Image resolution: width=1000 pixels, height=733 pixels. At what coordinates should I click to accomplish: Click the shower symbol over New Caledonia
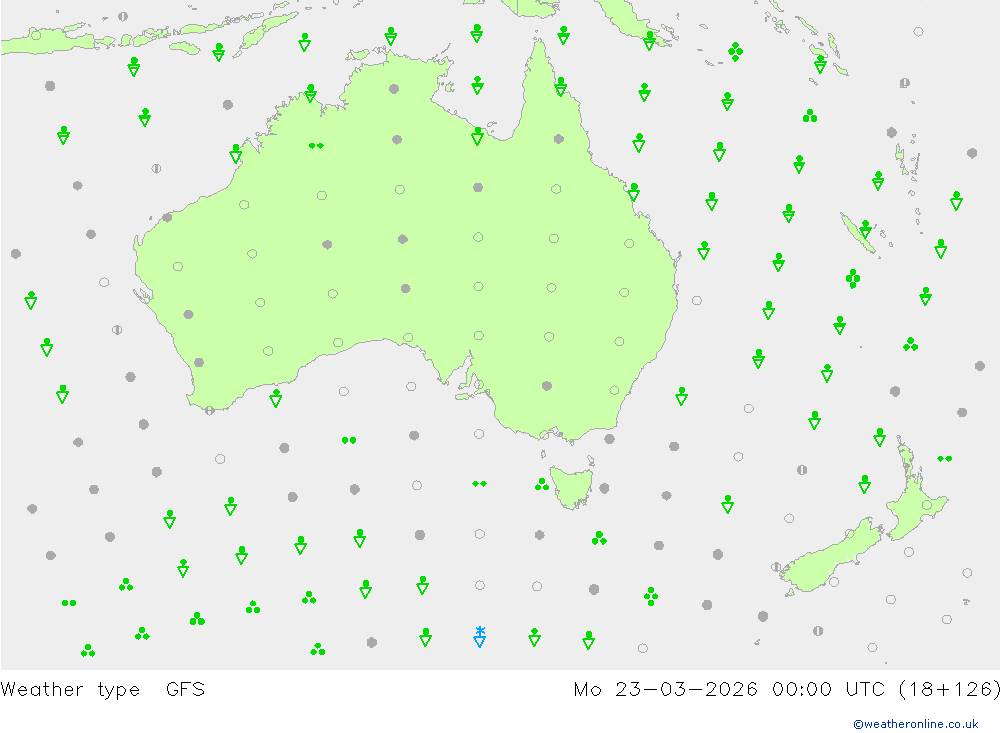pos(865,229)
